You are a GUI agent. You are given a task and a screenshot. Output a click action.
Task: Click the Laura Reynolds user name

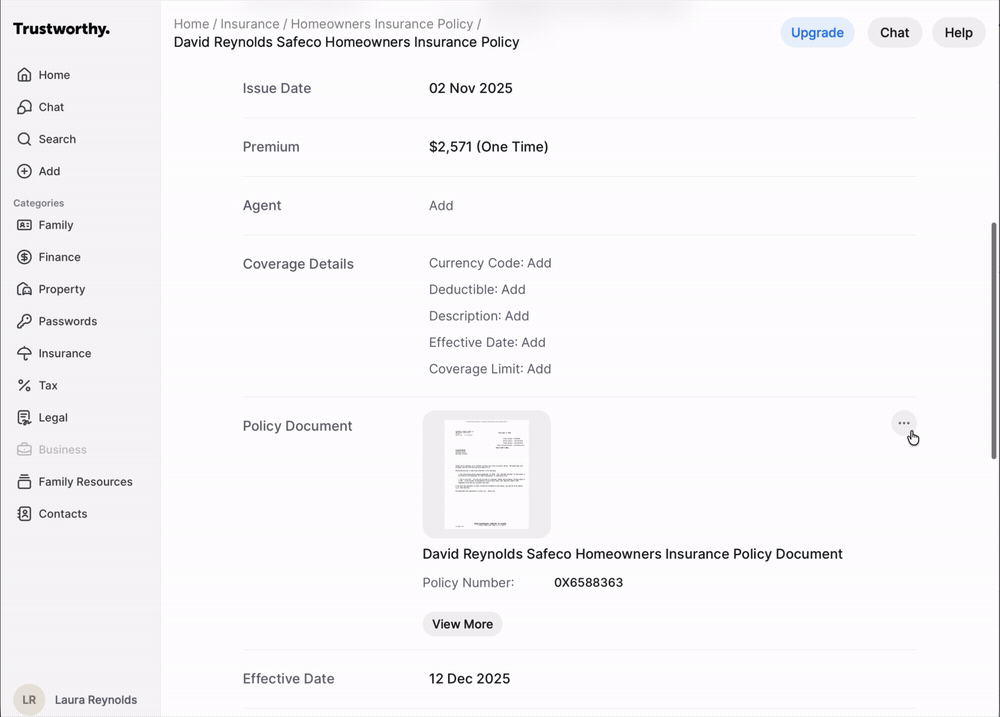coord(96,700)
